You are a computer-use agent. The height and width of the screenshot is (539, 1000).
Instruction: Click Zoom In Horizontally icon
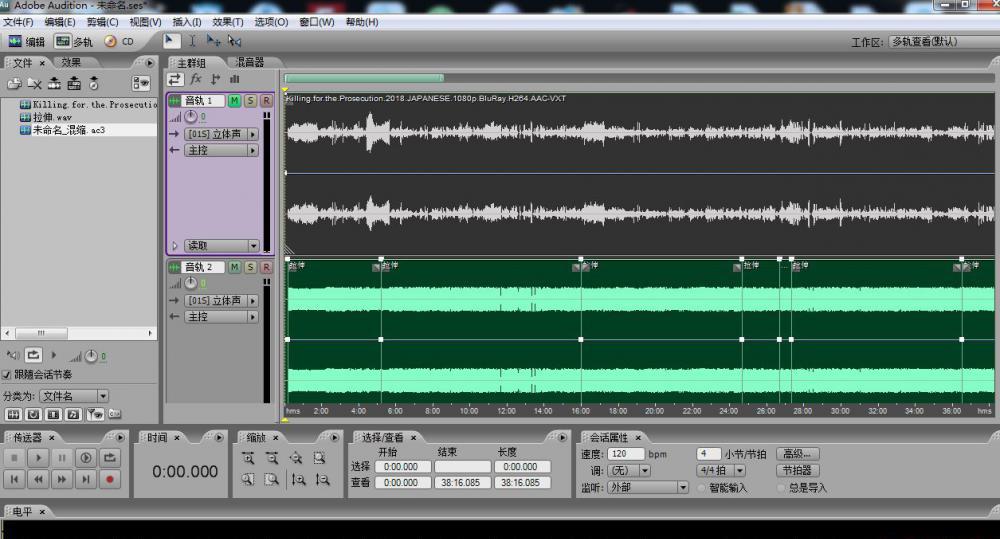coord(248,458)
